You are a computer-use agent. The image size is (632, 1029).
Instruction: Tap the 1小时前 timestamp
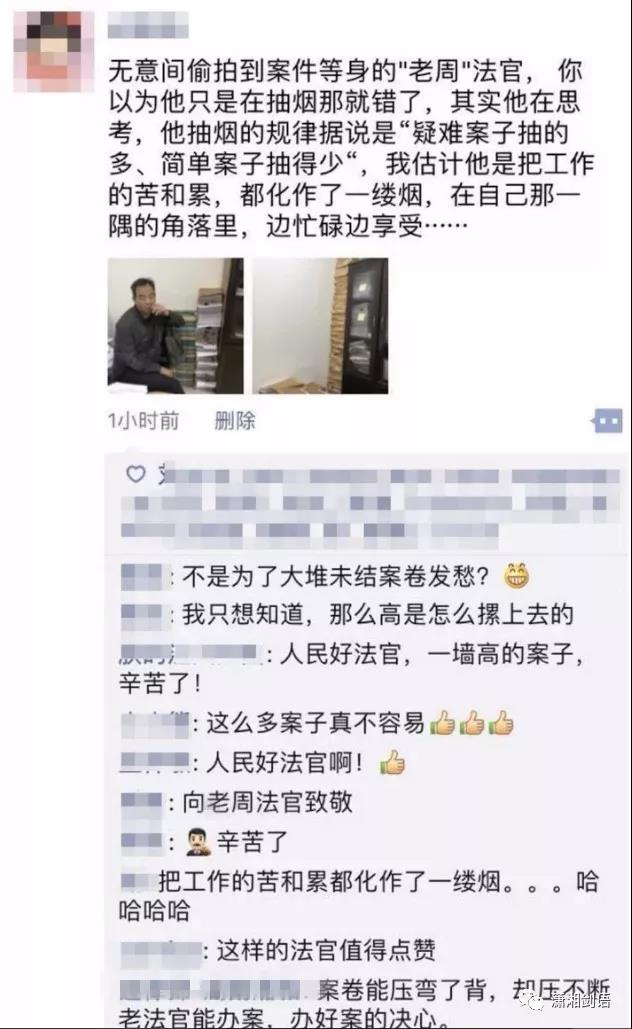pyautogui.click(x=144, y=421)
